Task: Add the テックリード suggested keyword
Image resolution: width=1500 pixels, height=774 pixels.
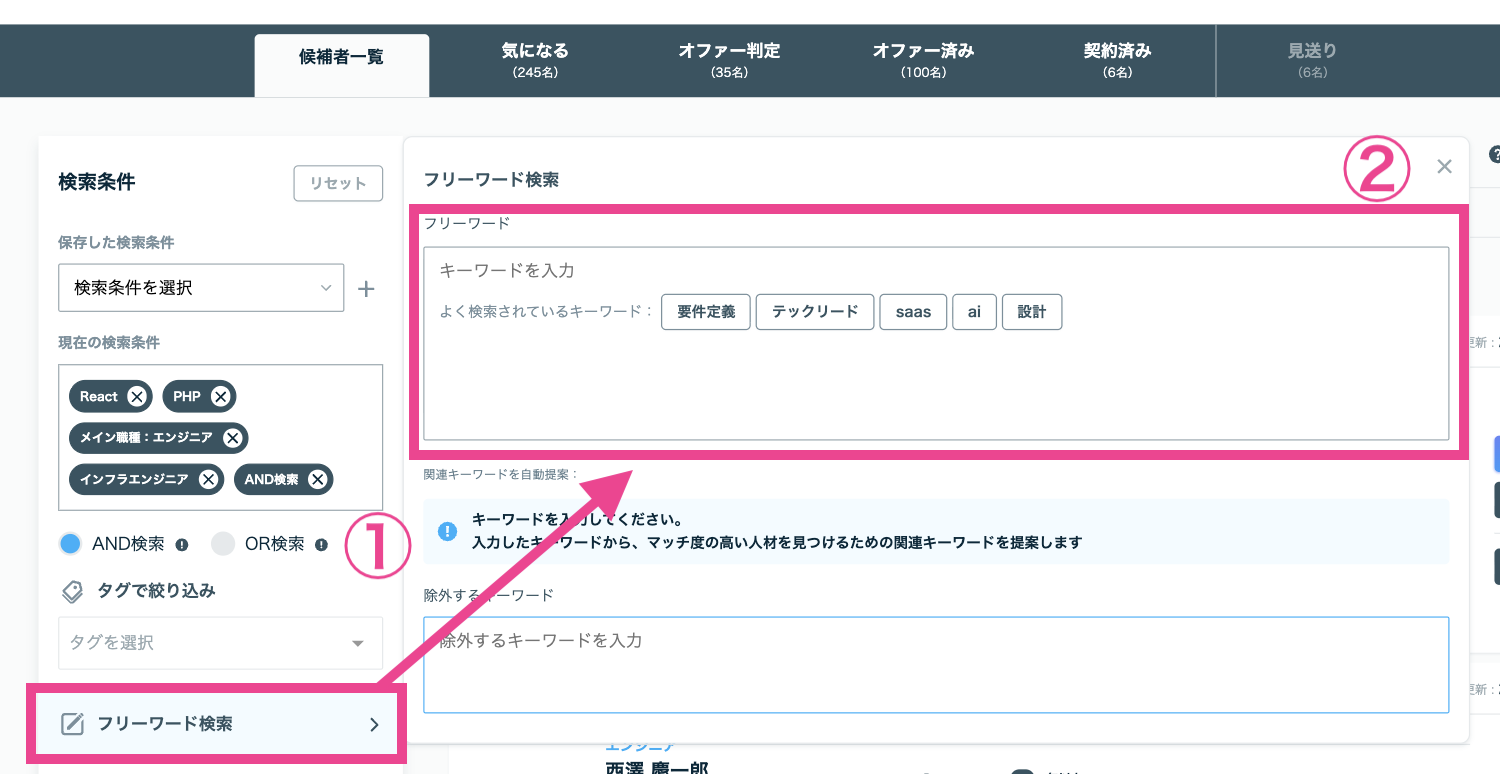Action: pyautogui.click(x=815, y=312)
